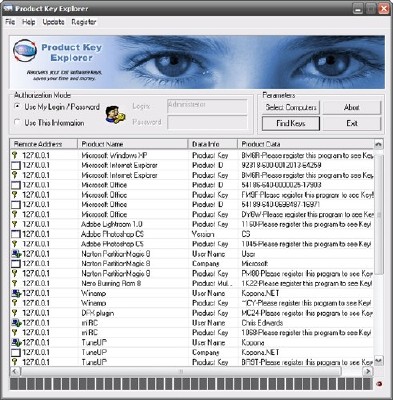Click the user icon on the Winamp User Name row
The image size is (393, 400).
click(x=16, y=293)
